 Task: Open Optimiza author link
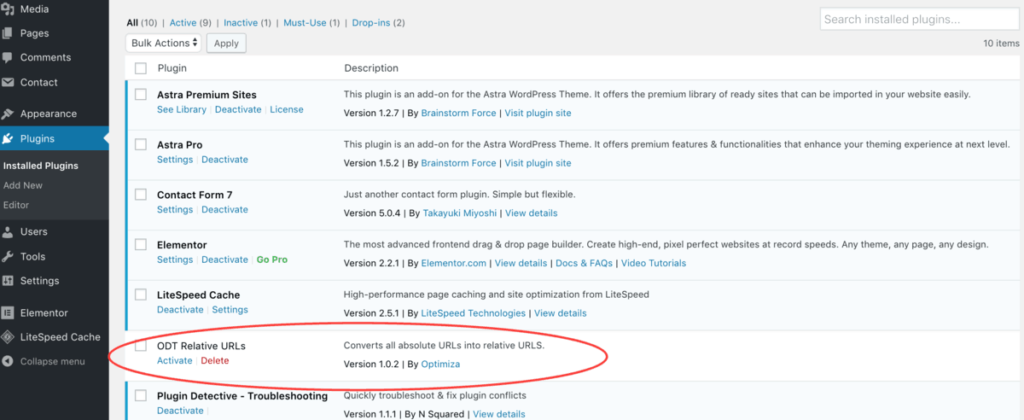[x=440, y=364]
